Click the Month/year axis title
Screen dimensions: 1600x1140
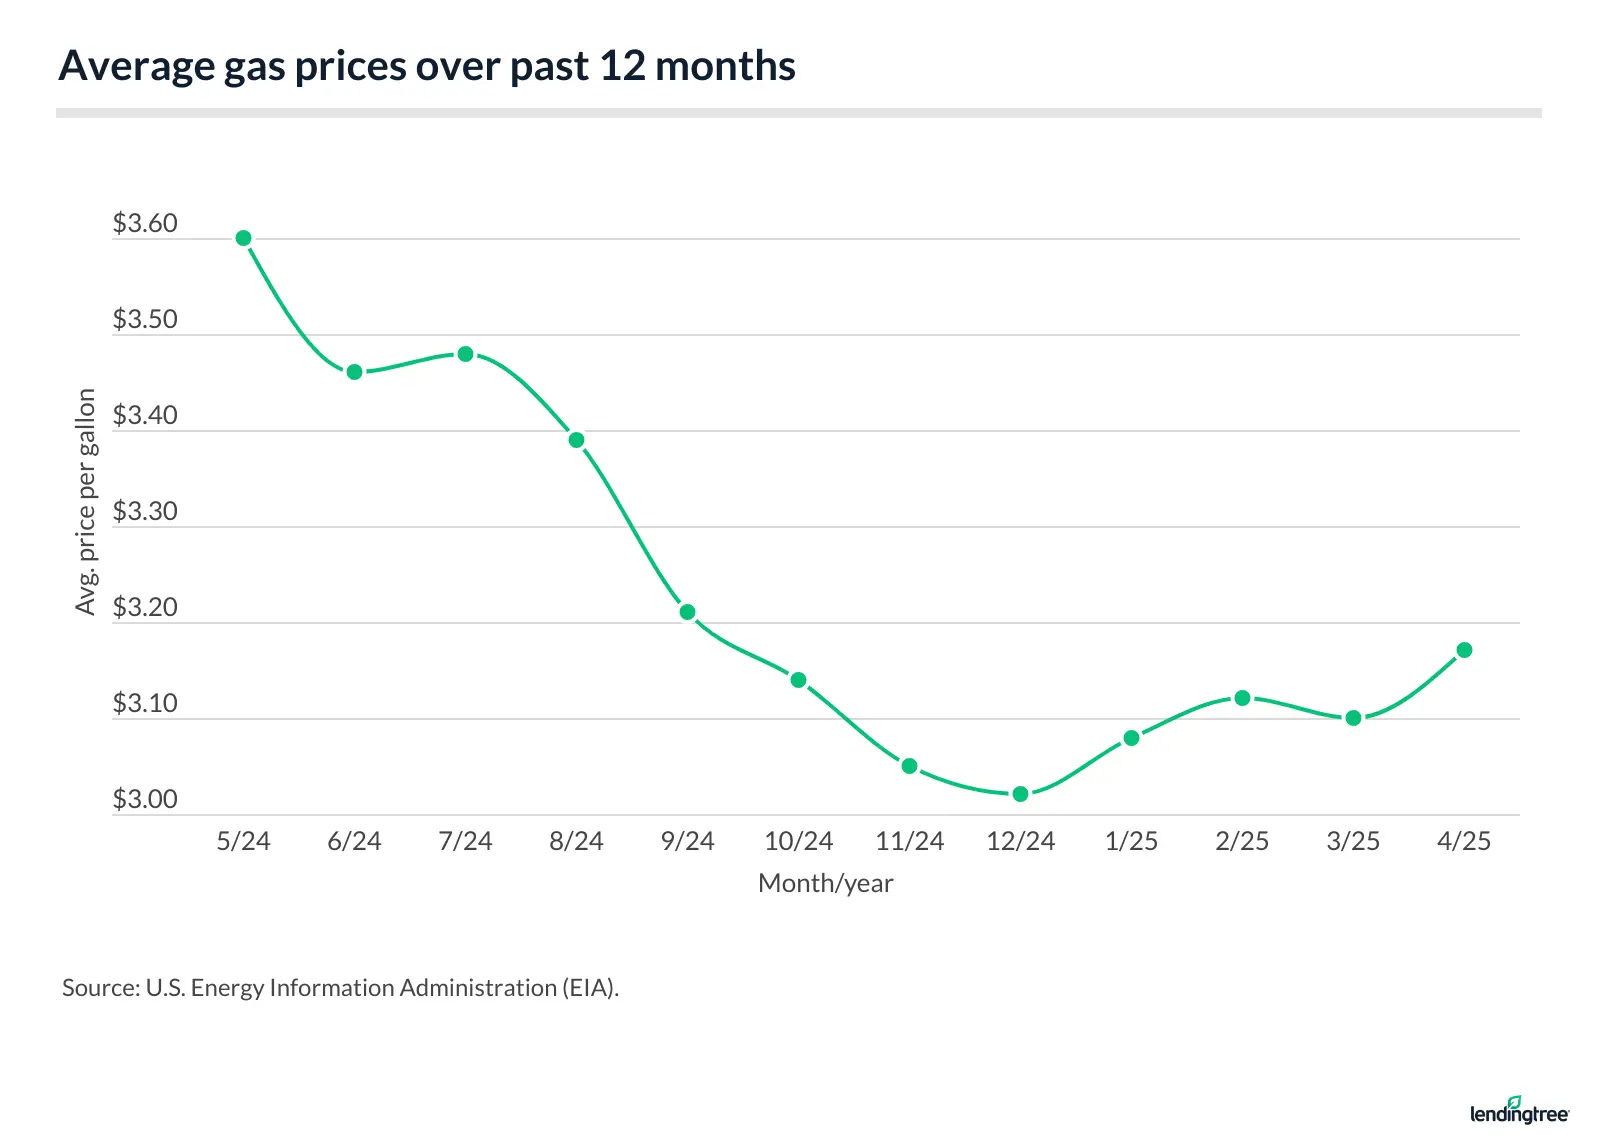825,883
